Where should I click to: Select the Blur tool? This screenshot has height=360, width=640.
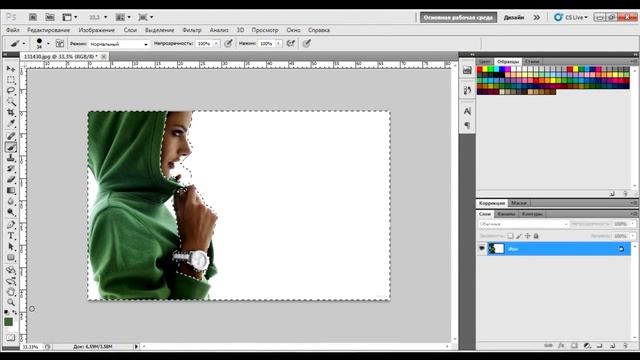[11, 202]
